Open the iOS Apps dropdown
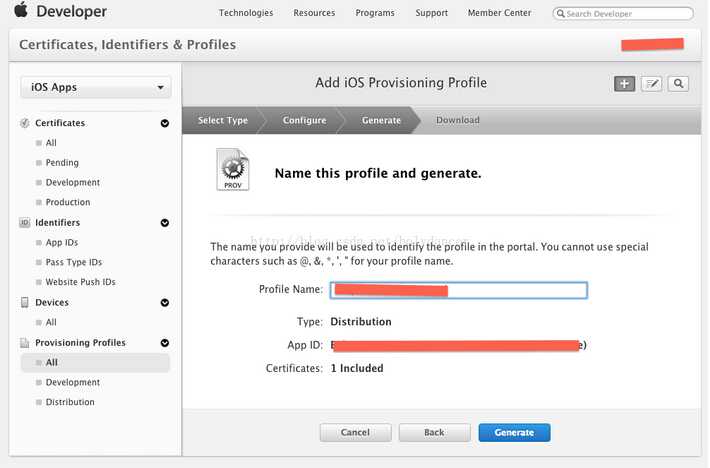This screenshot has width=710, height=468. coord(96,87)
